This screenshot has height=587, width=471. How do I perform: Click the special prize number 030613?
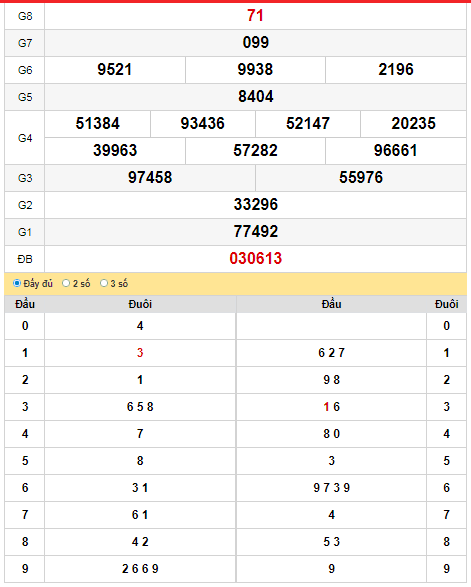(255, 259)
